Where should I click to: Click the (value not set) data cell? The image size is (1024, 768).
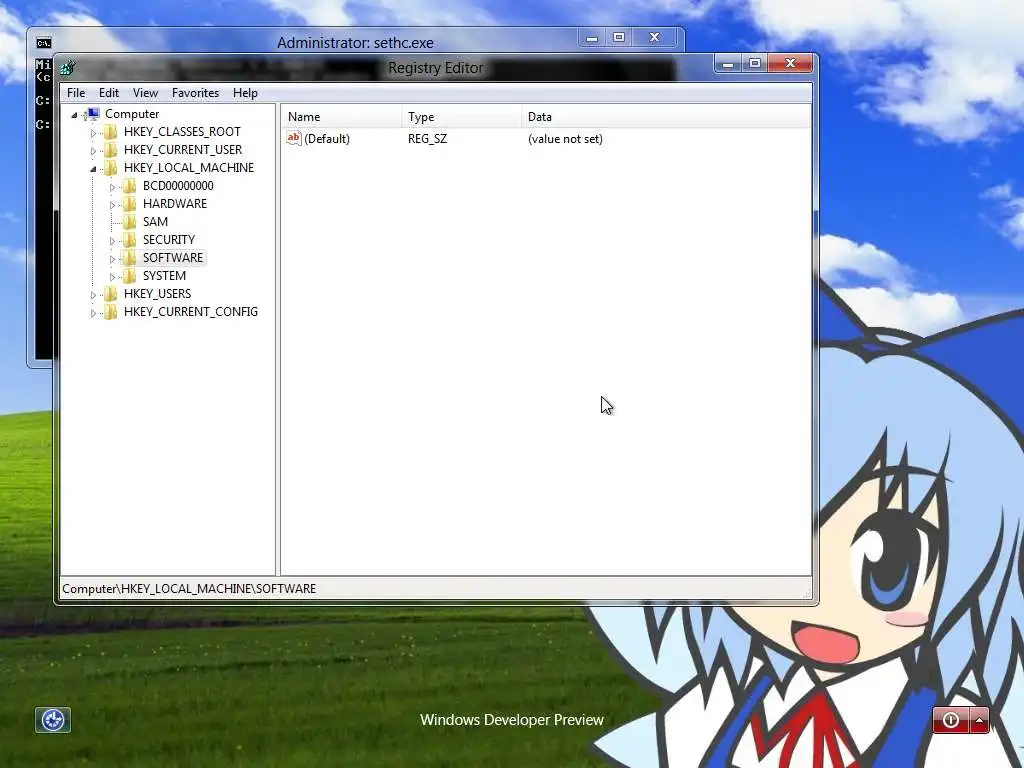coord(566,138)
